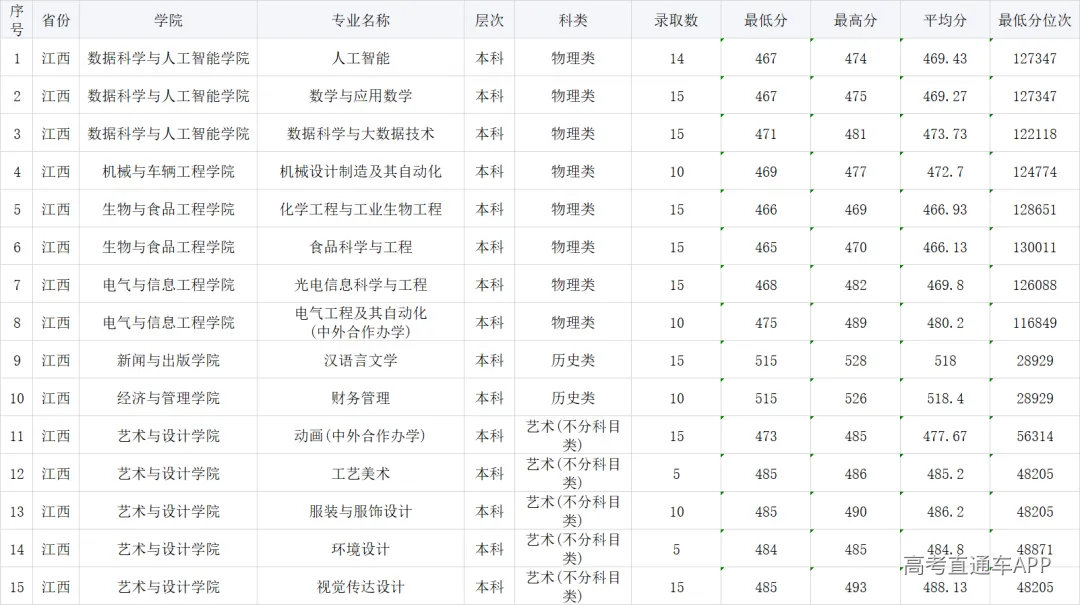This screenshot has height=605, width=1080.
Task: Click highest score 526
Action: point(855,398)
